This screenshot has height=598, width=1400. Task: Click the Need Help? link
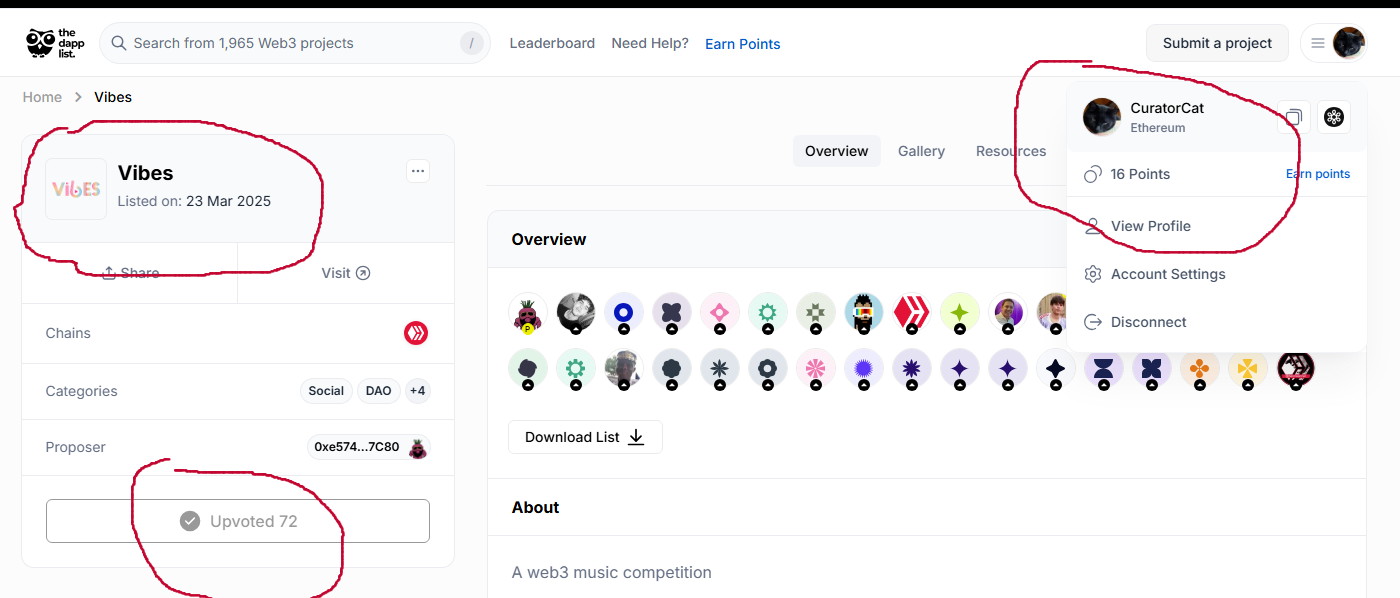point(650,43)
